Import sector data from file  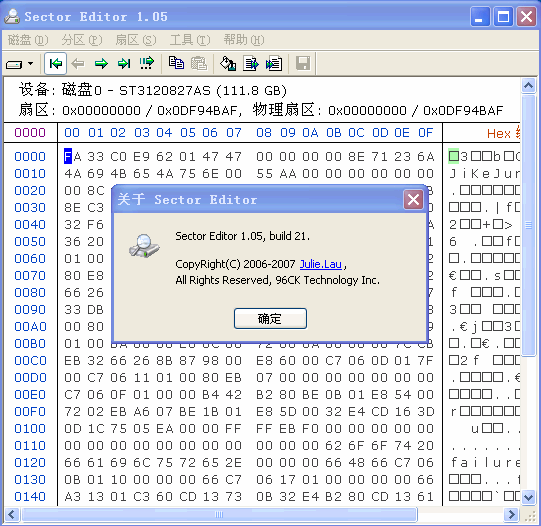[x=274, y=63]
